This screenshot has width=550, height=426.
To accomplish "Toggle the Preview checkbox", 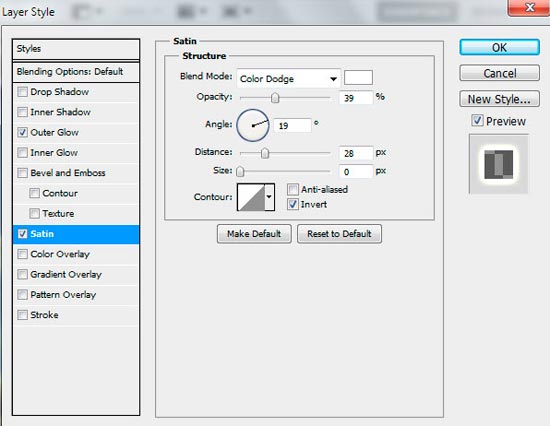I will click(x=477, y=121).
